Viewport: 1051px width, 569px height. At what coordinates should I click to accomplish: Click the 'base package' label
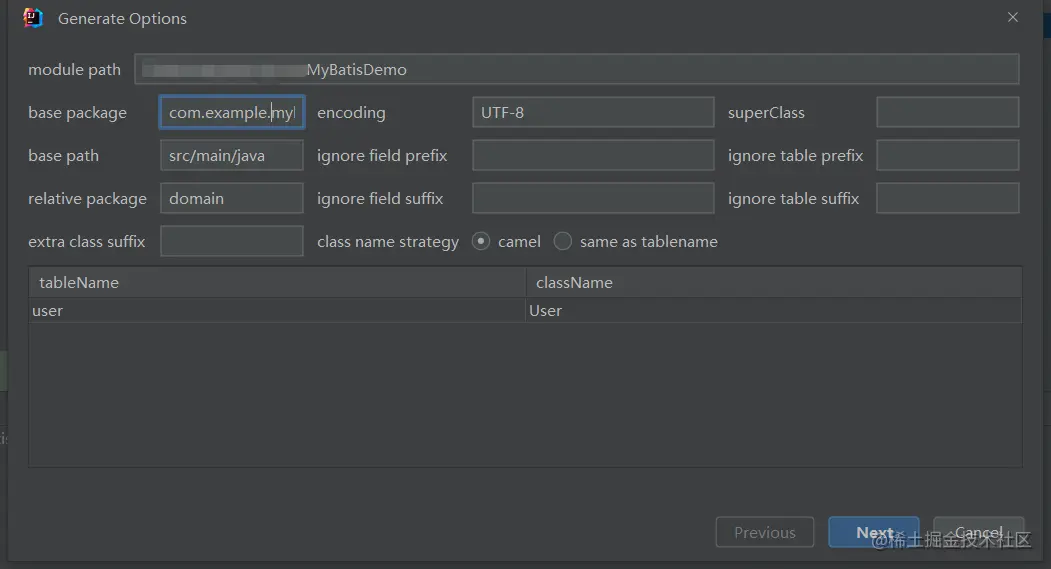pos(77,113)
